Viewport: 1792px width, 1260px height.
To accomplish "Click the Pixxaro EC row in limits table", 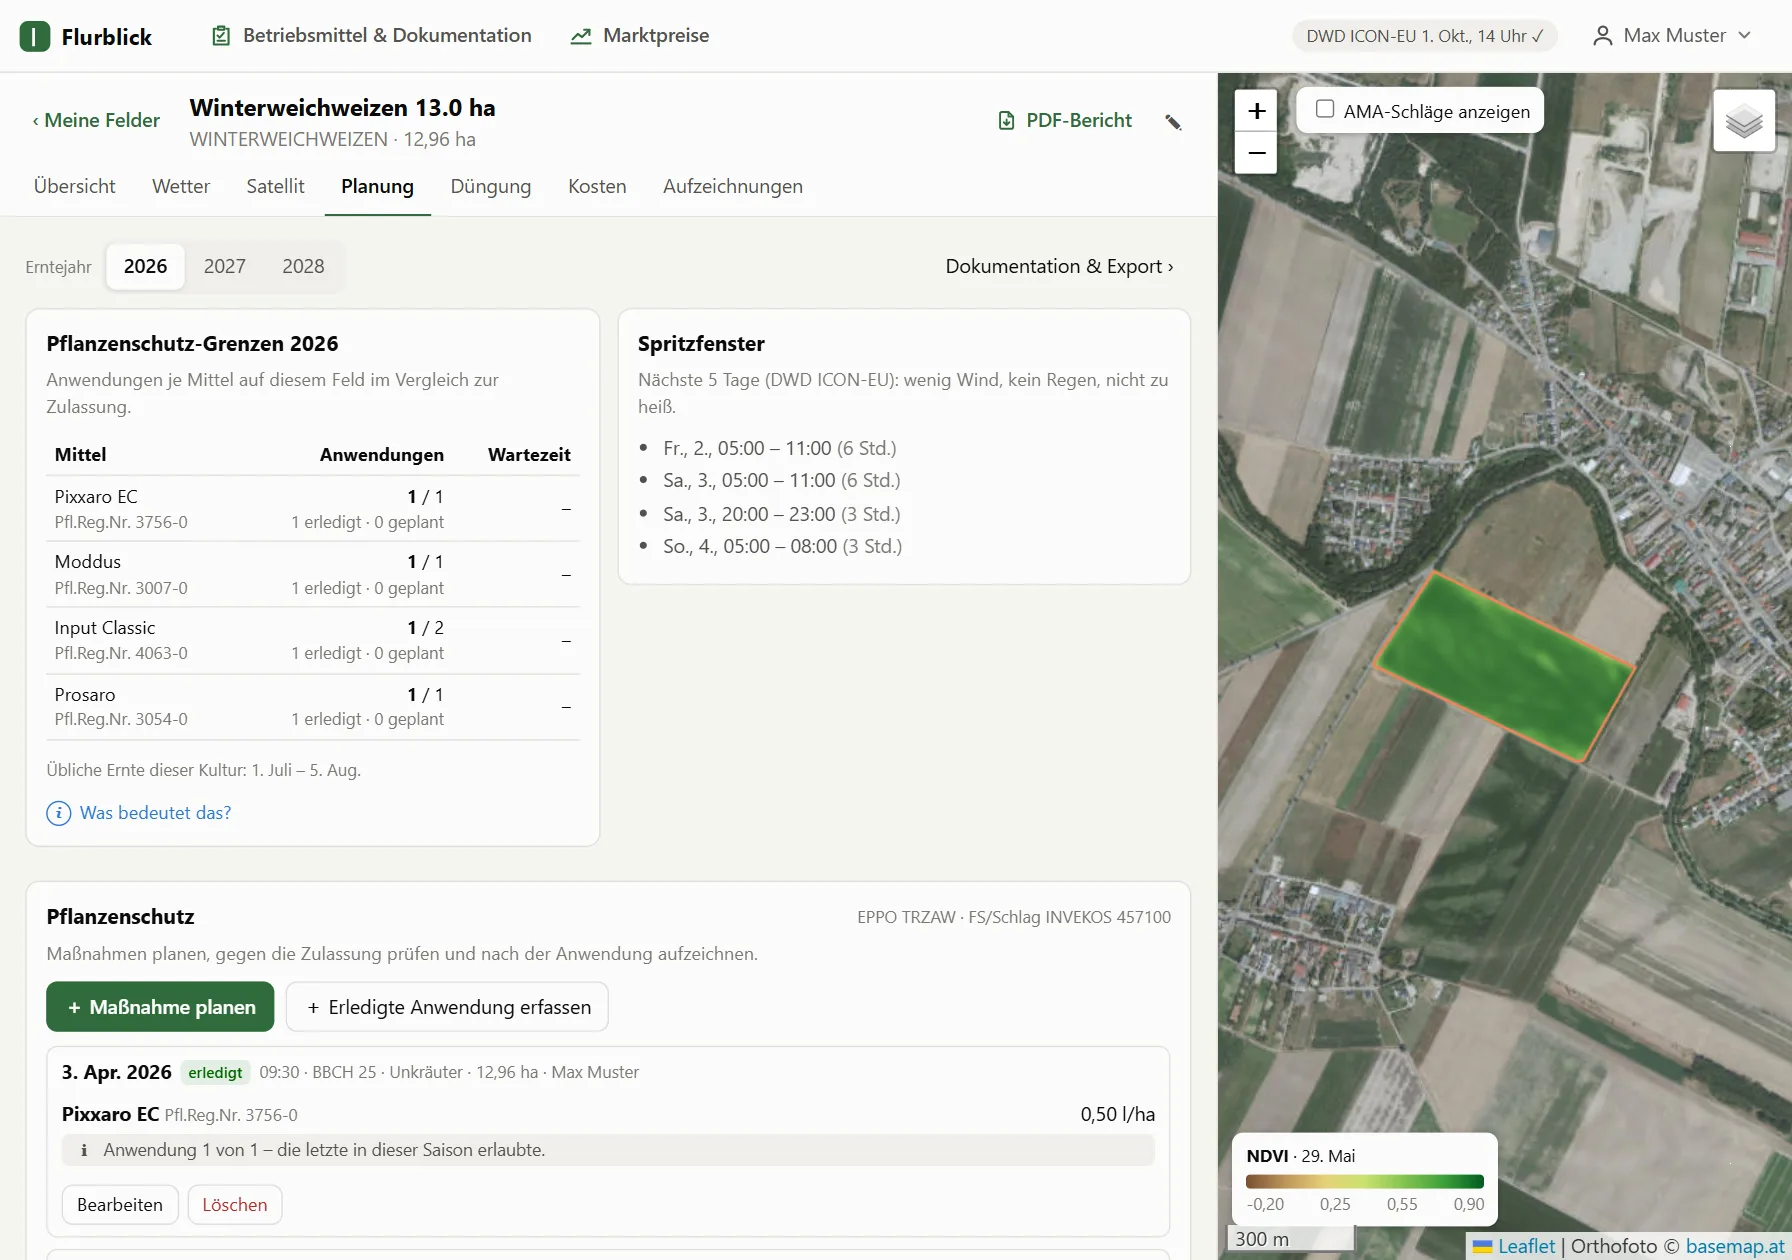I will click(313, 509).
